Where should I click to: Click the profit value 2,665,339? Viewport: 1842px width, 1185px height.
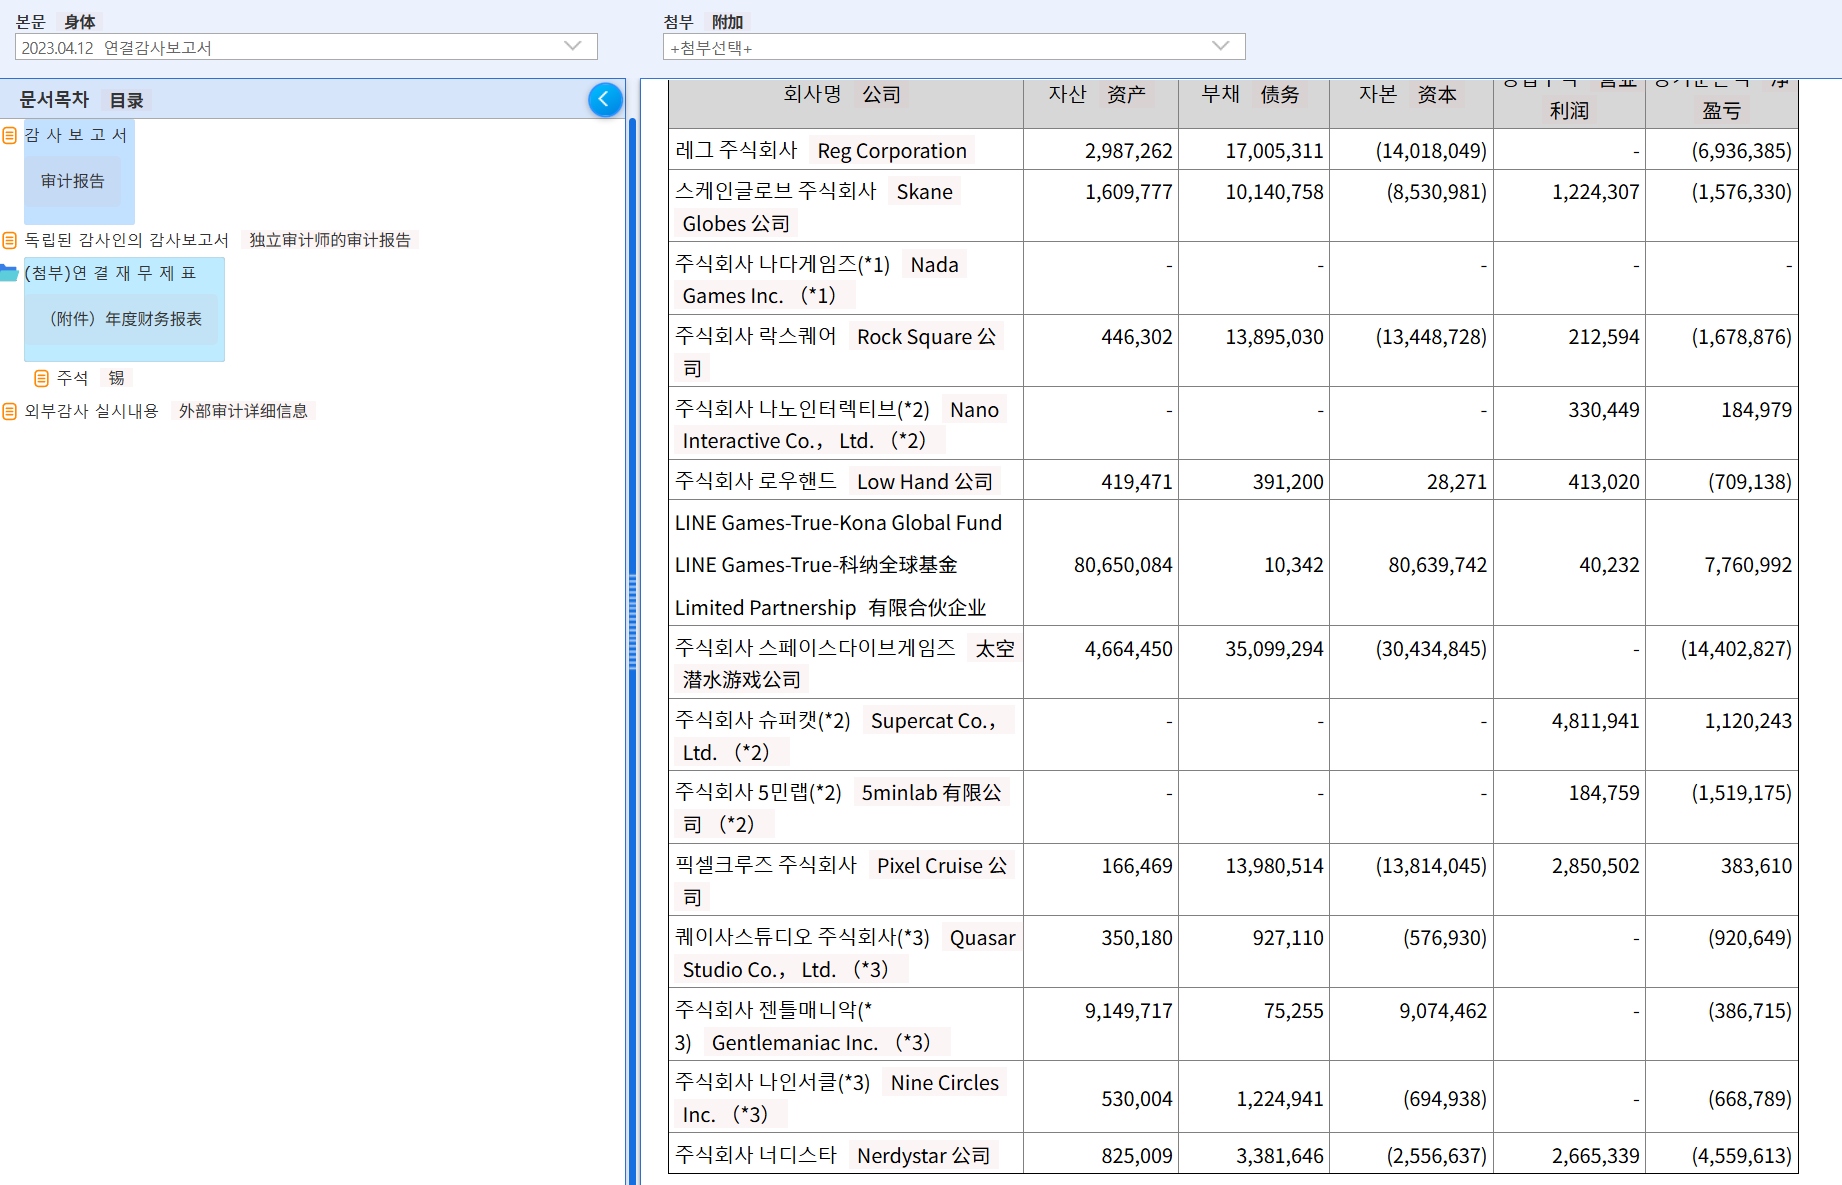point(1596,1156)
